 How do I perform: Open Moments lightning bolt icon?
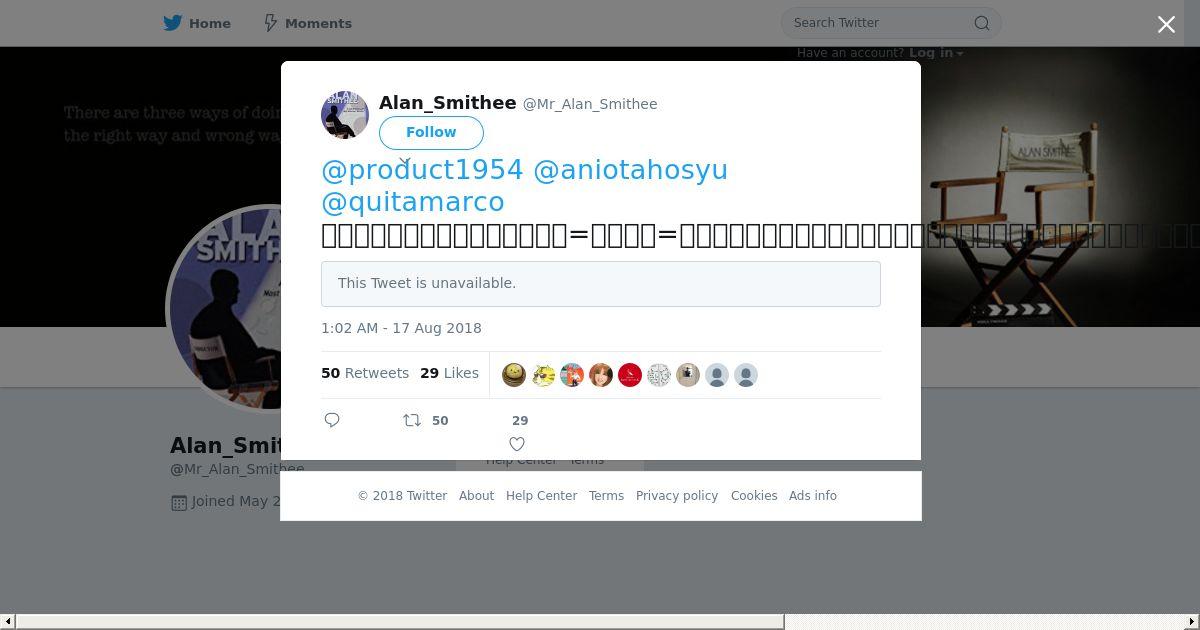click(270, 23)
